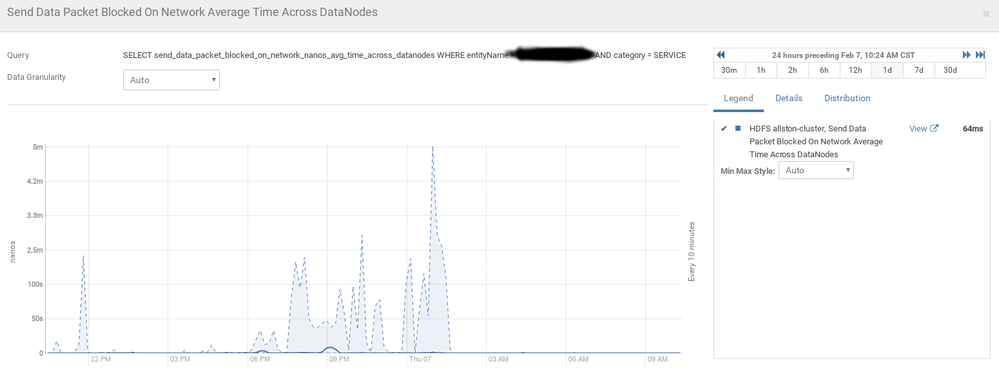Open the Min Max Style dropdown
999x386 pixels.
point(816,170)
